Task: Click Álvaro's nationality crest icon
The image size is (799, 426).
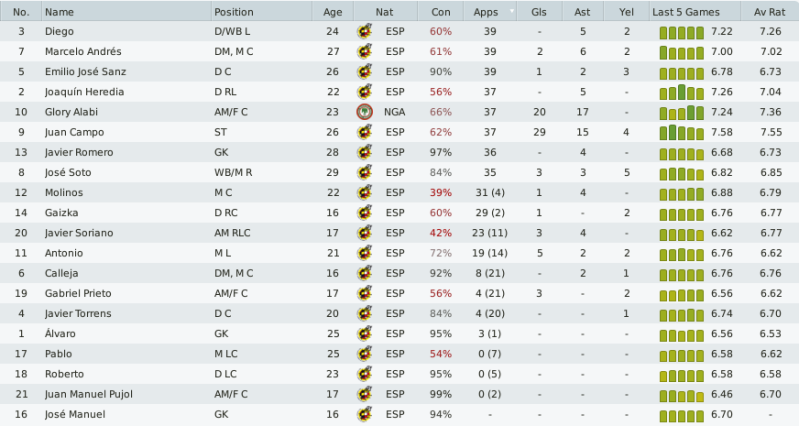Action: click(x=364, y=333)
